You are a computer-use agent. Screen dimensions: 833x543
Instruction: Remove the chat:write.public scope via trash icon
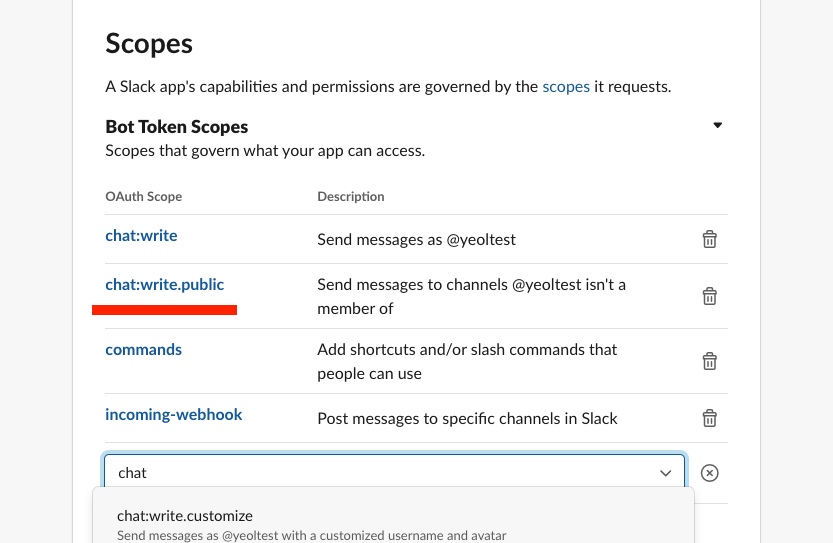709,296
